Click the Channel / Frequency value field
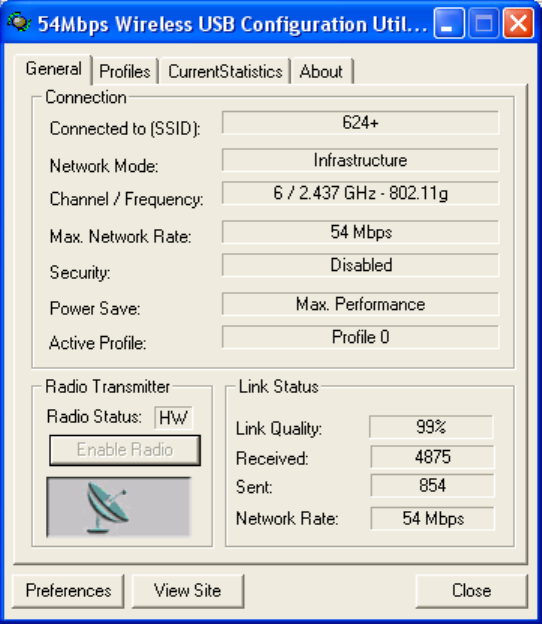 click(360, 193)
